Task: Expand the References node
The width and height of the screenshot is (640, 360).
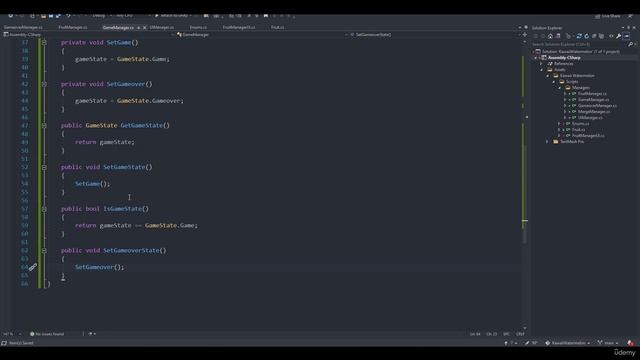Action: point(542,64)
